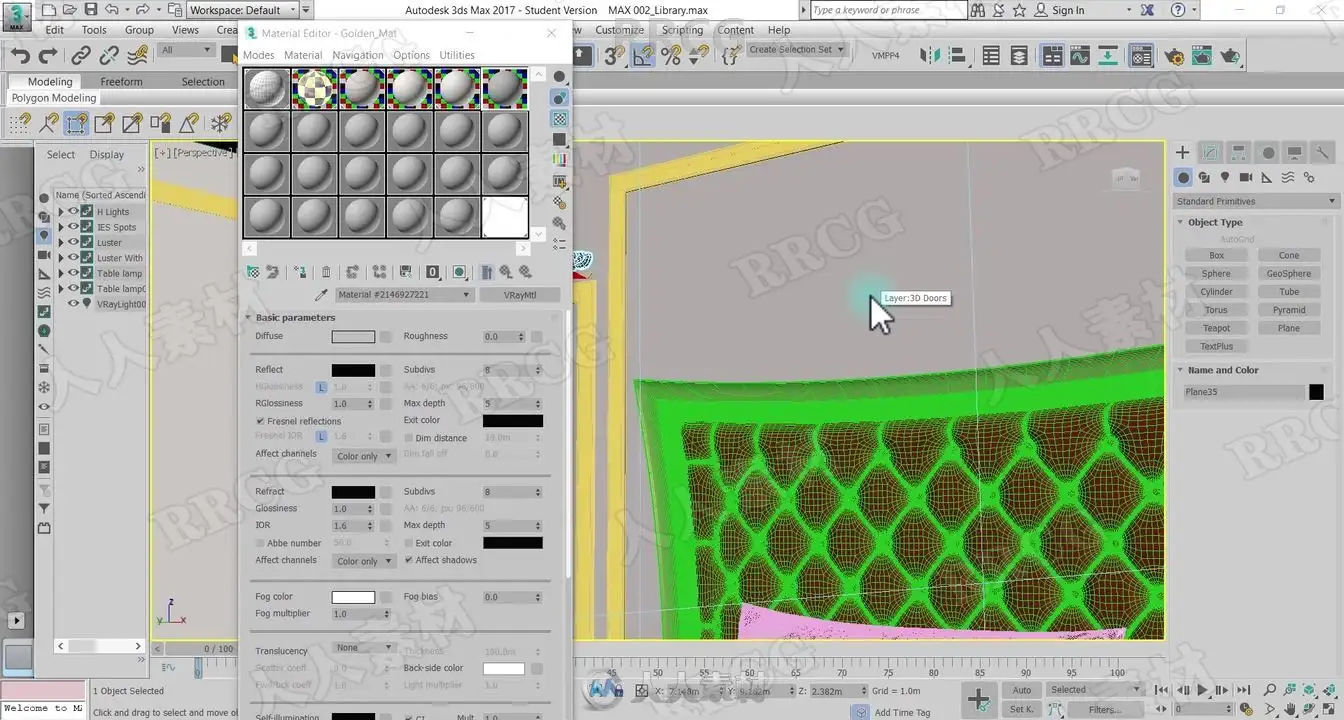Screen dimensions: 1344x720
Task: Click the TextPlus object button
Action: (1216, 346)
